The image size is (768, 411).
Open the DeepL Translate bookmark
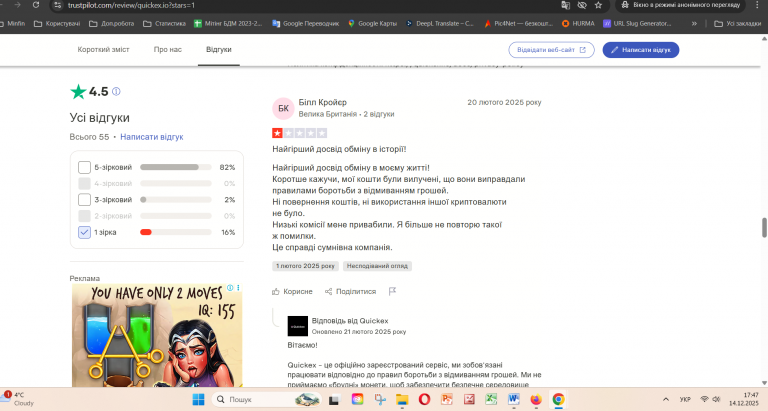[x=440, y=23]
